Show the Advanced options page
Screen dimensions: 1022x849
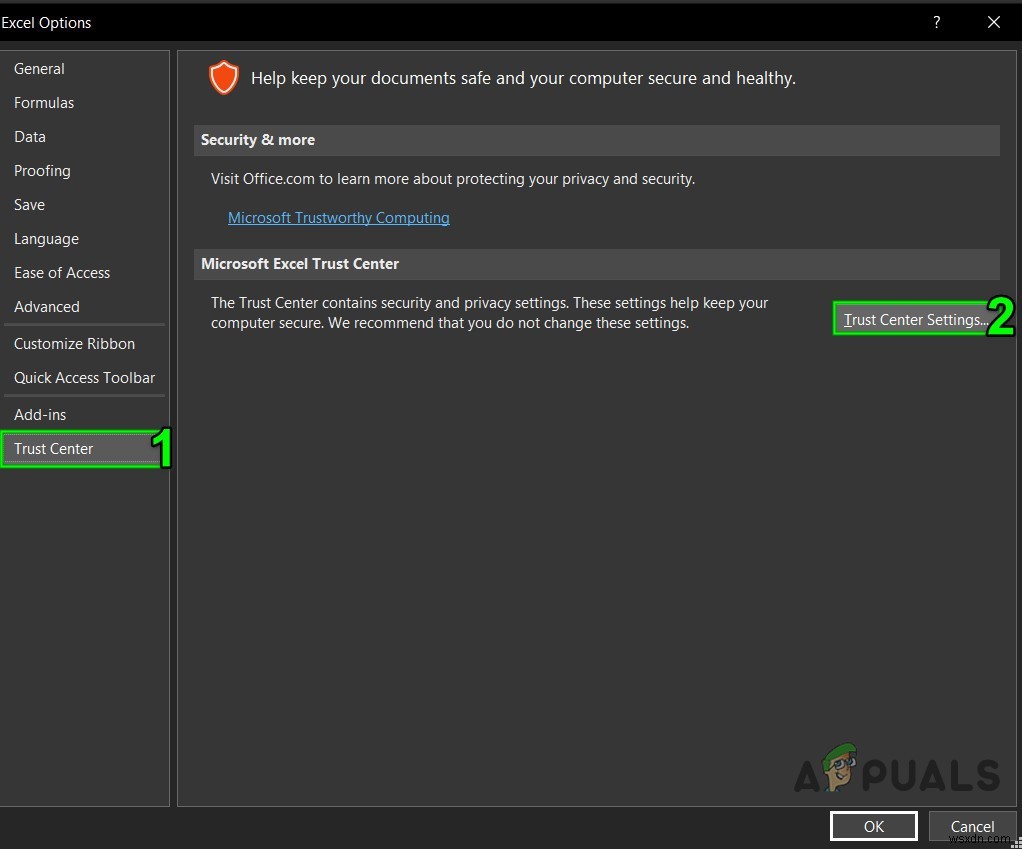pyautogui.click(x=47, y=307)
